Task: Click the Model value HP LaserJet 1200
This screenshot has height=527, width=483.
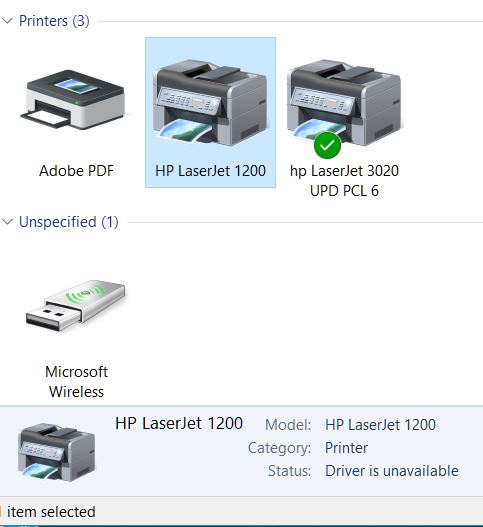Action: tap(380, 425)
